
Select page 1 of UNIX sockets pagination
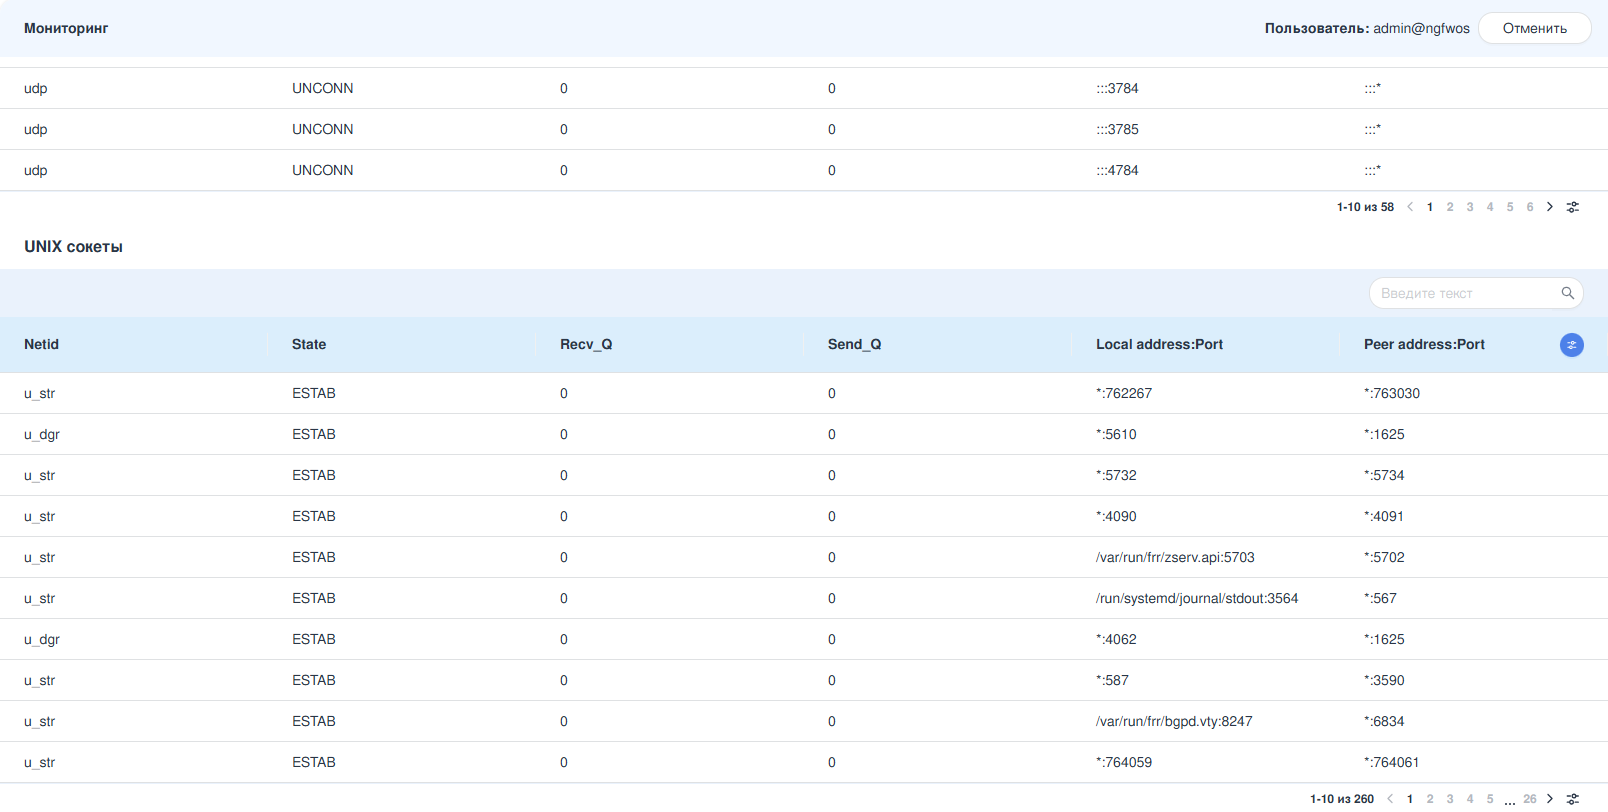(1410, 799)
